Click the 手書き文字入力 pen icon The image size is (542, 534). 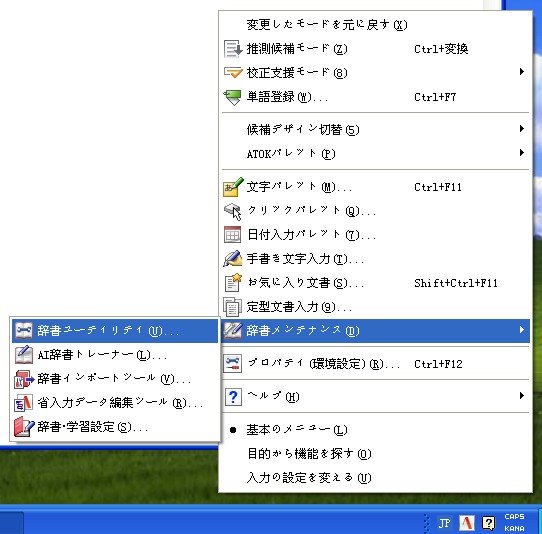coord(233,259)
